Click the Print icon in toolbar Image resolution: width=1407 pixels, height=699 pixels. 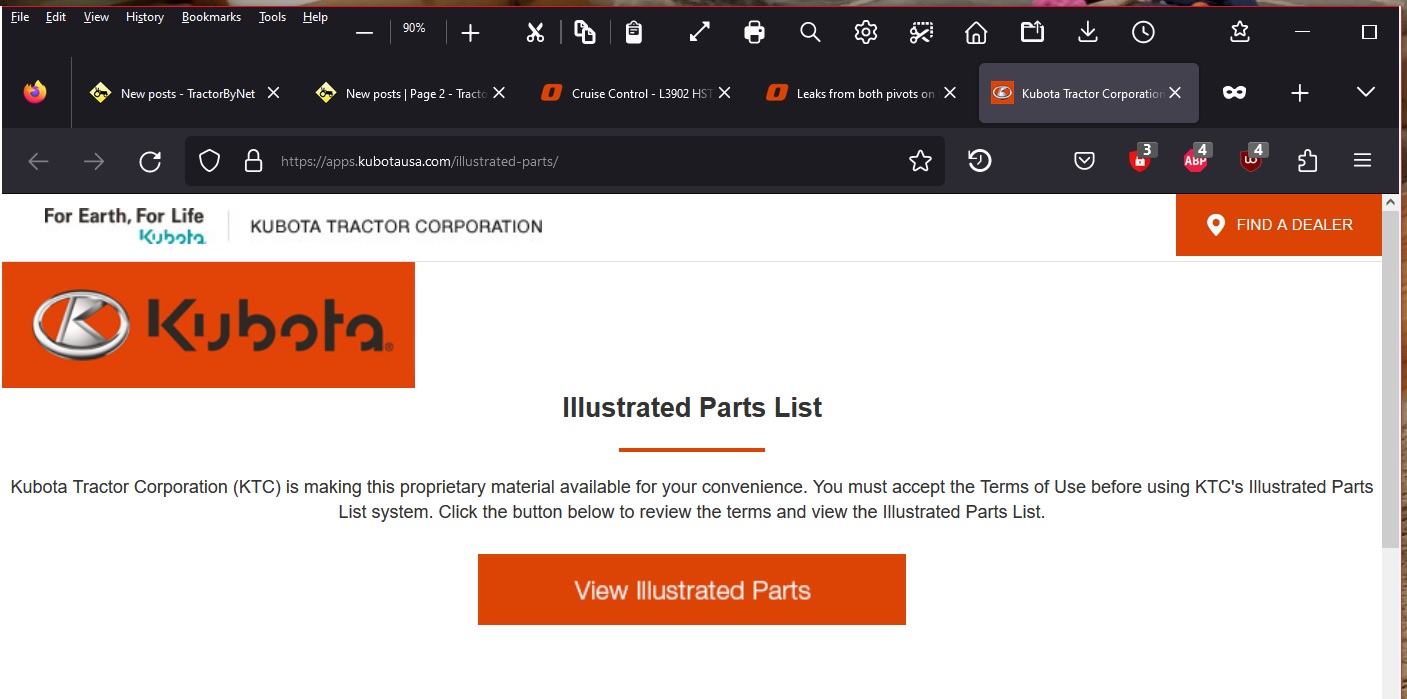pyautogui.click(x=755, y=33)
